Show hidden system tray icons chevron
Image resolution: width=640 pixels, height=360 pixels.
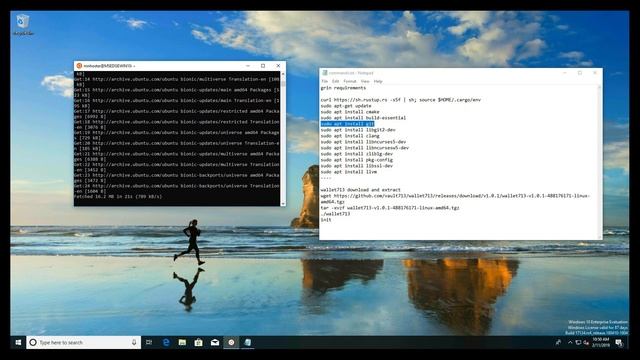tap(570, 342)
